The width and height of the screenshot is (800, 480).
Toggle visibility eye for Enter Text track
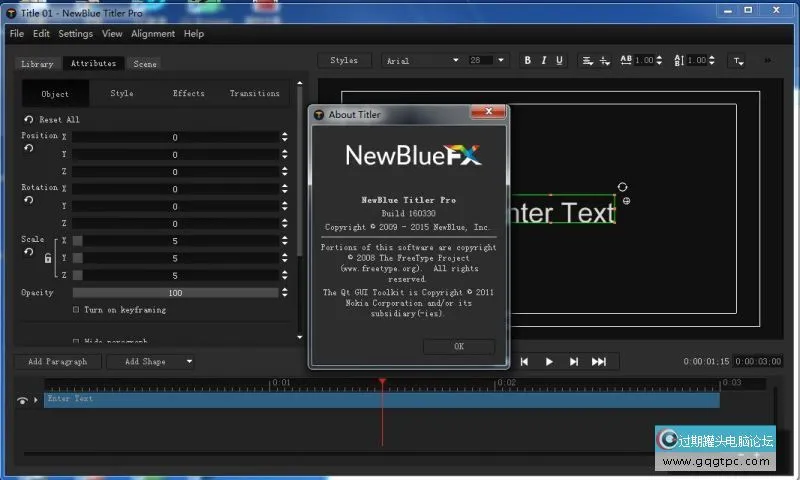pos(22,400)
